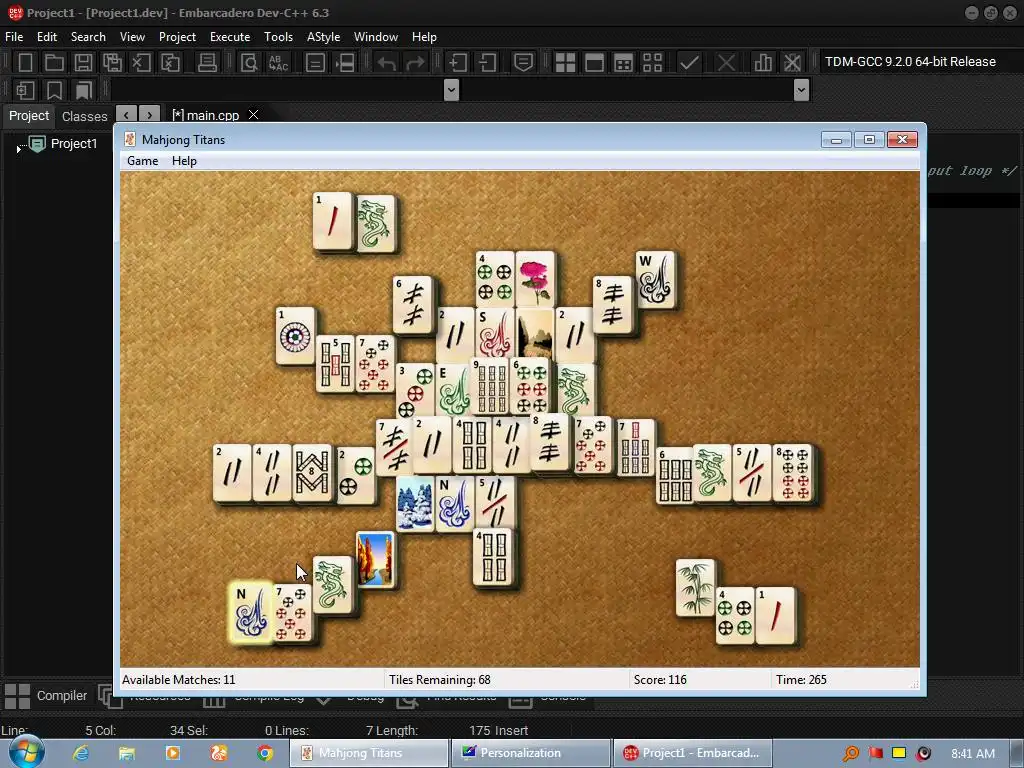1024x768 pixels.
Task: Click the 8 of bamboo M-shaped tile
Action: tap(312, 473)
